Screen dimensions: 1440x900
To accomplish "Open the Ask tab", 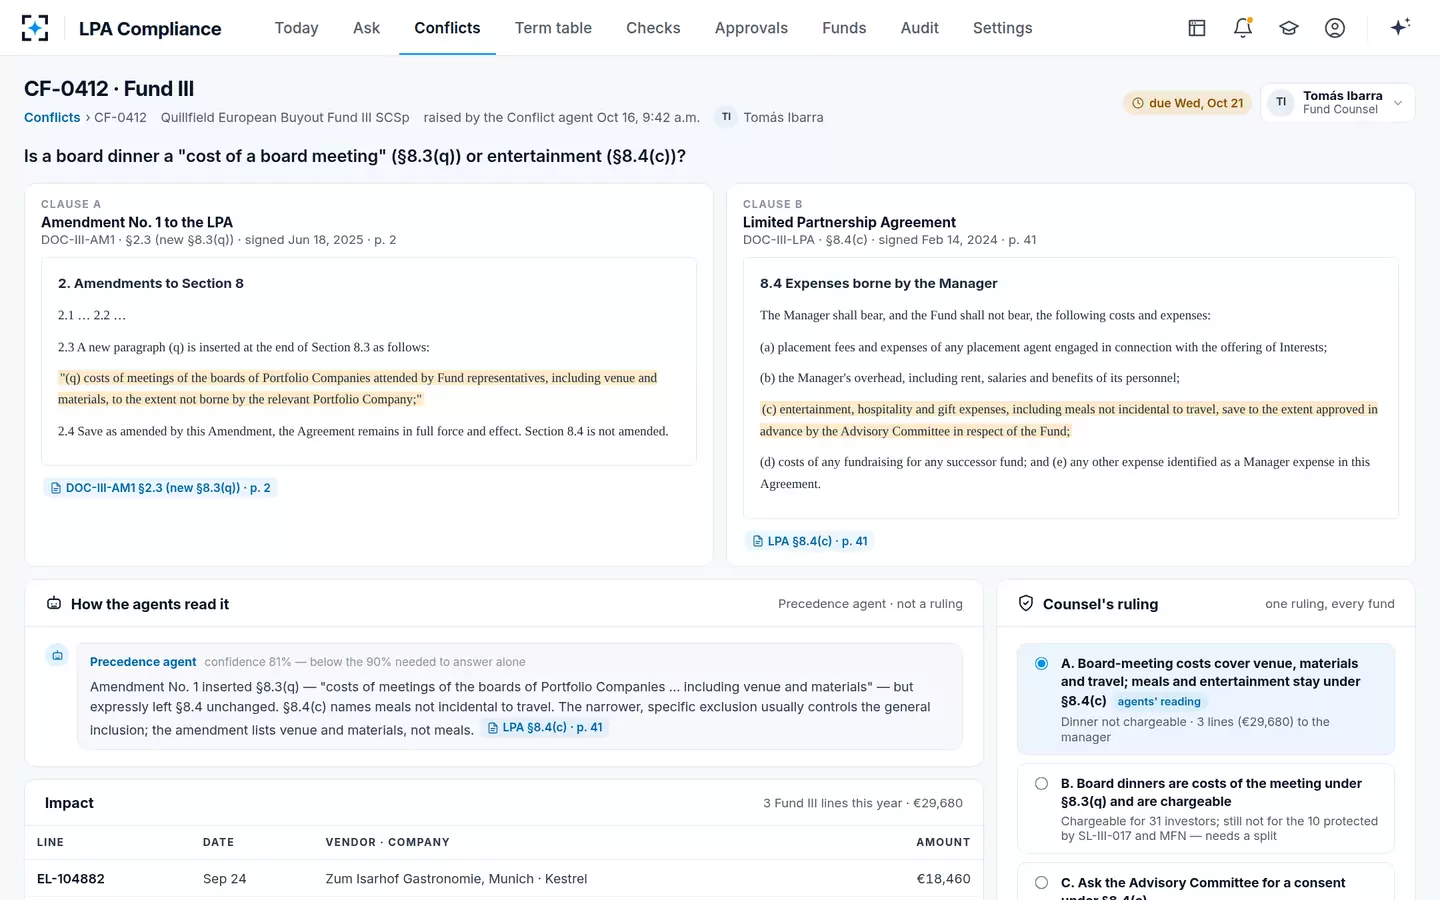I will (366, 28).
